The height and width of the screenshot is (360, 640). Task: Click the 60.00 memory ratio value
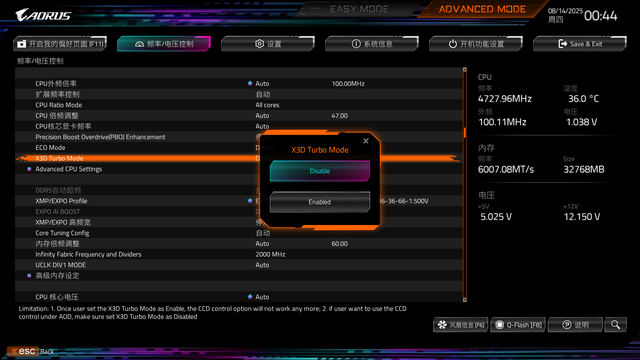coord(340,243)
